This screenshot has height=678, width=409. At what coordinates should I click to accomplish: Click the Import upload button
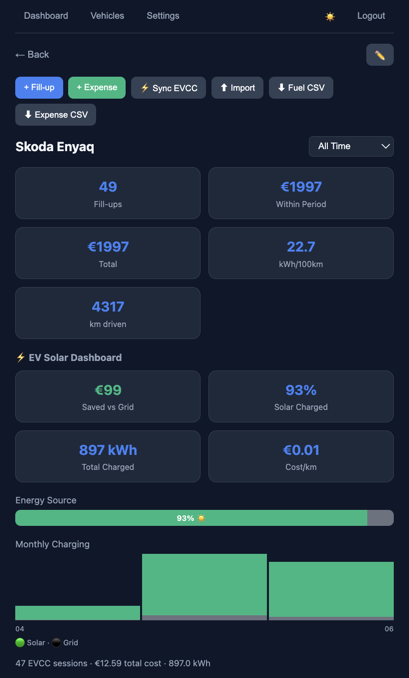(237, 88)
